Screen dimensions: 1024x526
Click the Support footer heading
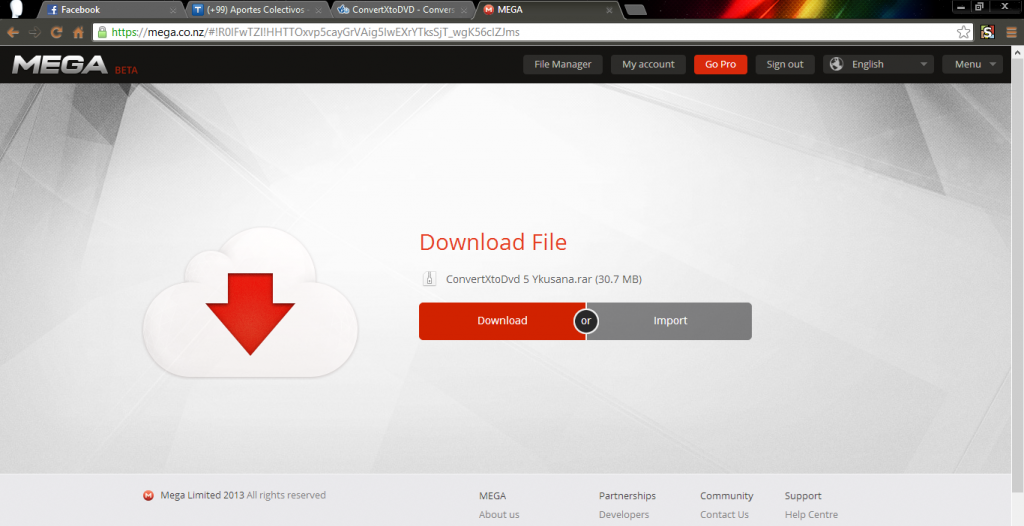pyautogui.click(x=803, y=496)
